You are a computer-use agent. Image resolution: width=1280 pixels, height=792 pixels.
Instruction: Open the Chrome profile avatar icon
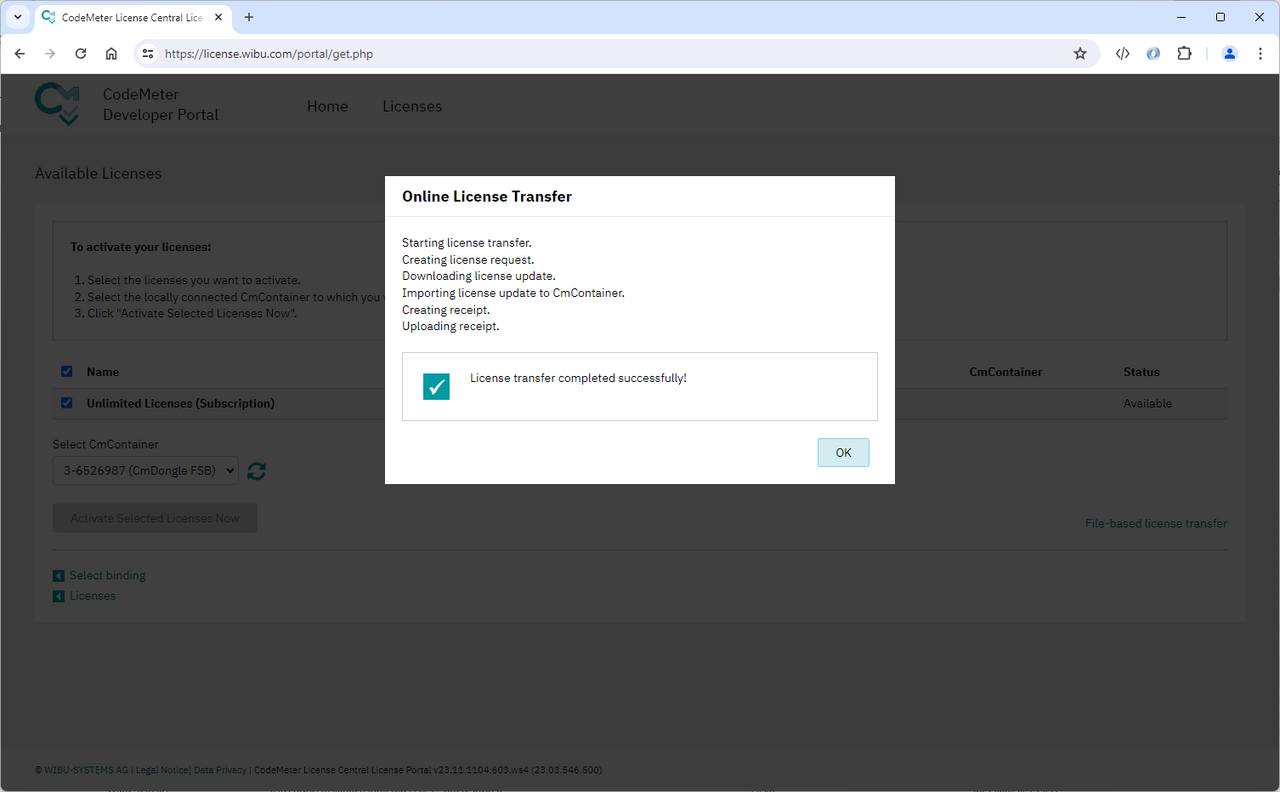(x=1230, y=54)
